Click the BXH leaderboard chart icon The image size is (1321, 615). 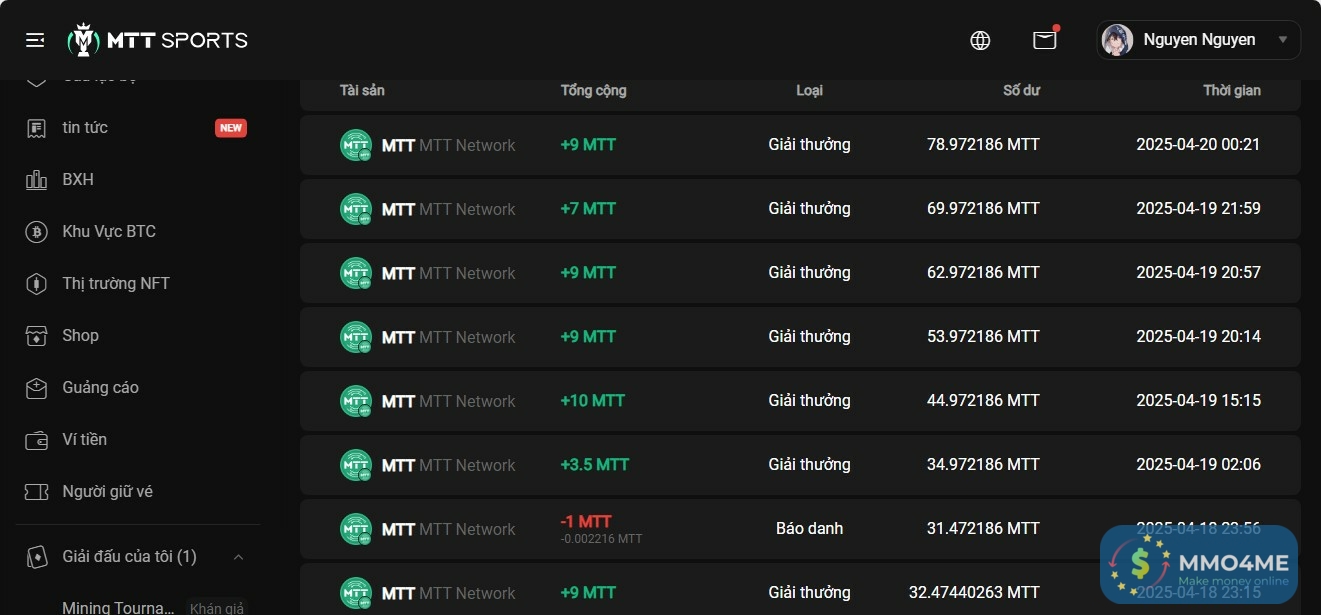point(36,180)
